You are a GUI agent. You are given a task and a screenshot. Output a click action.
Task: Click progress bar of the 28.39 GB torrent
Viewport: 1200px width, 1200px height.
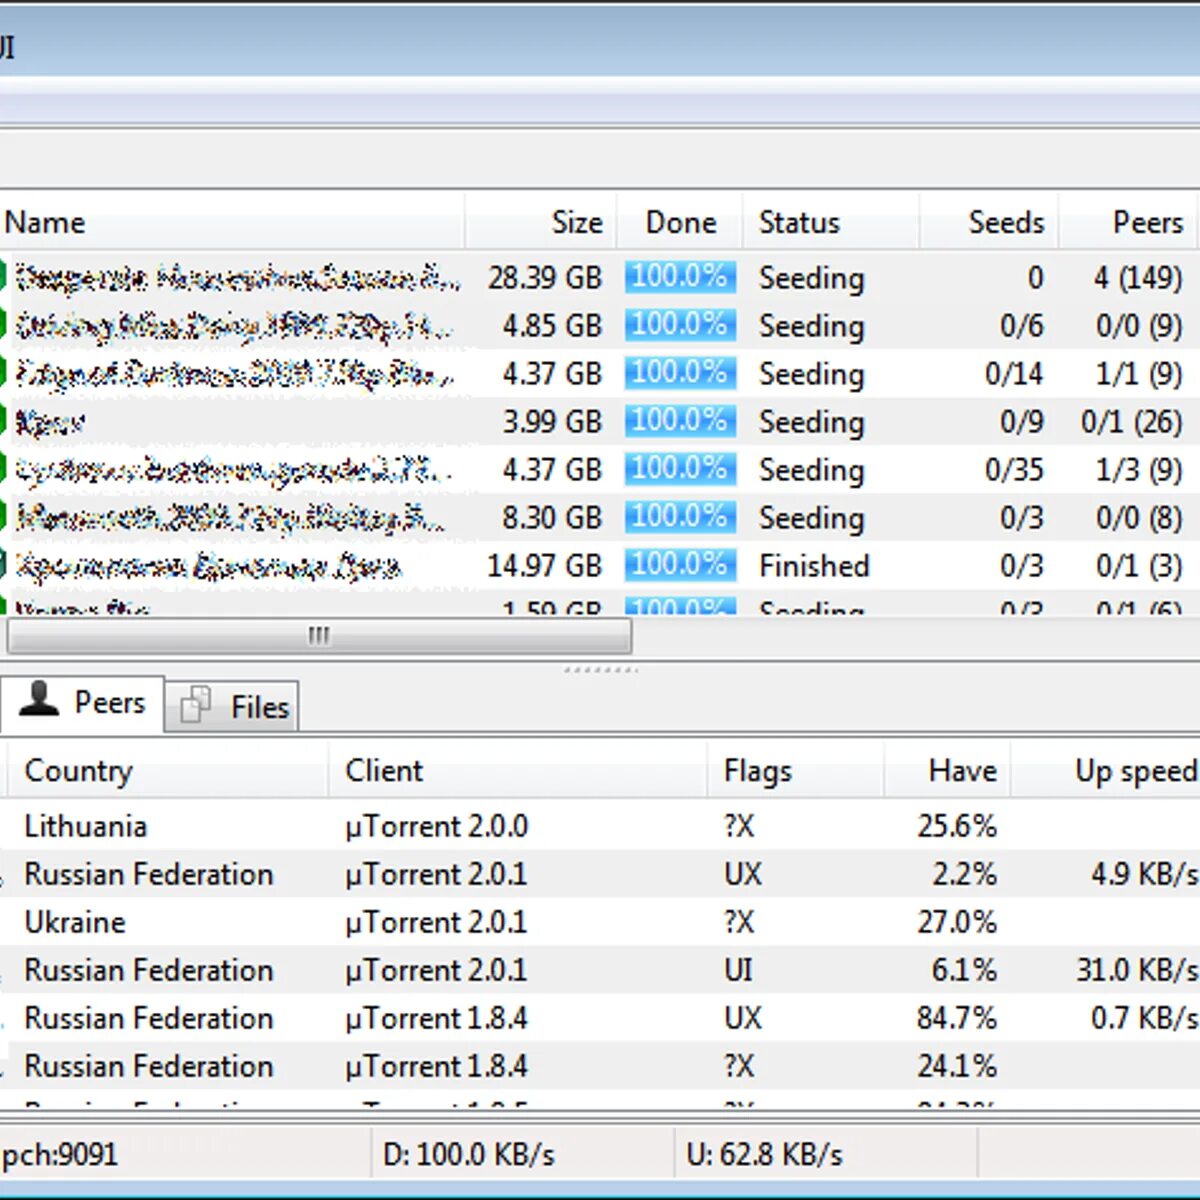coord(680,276)
